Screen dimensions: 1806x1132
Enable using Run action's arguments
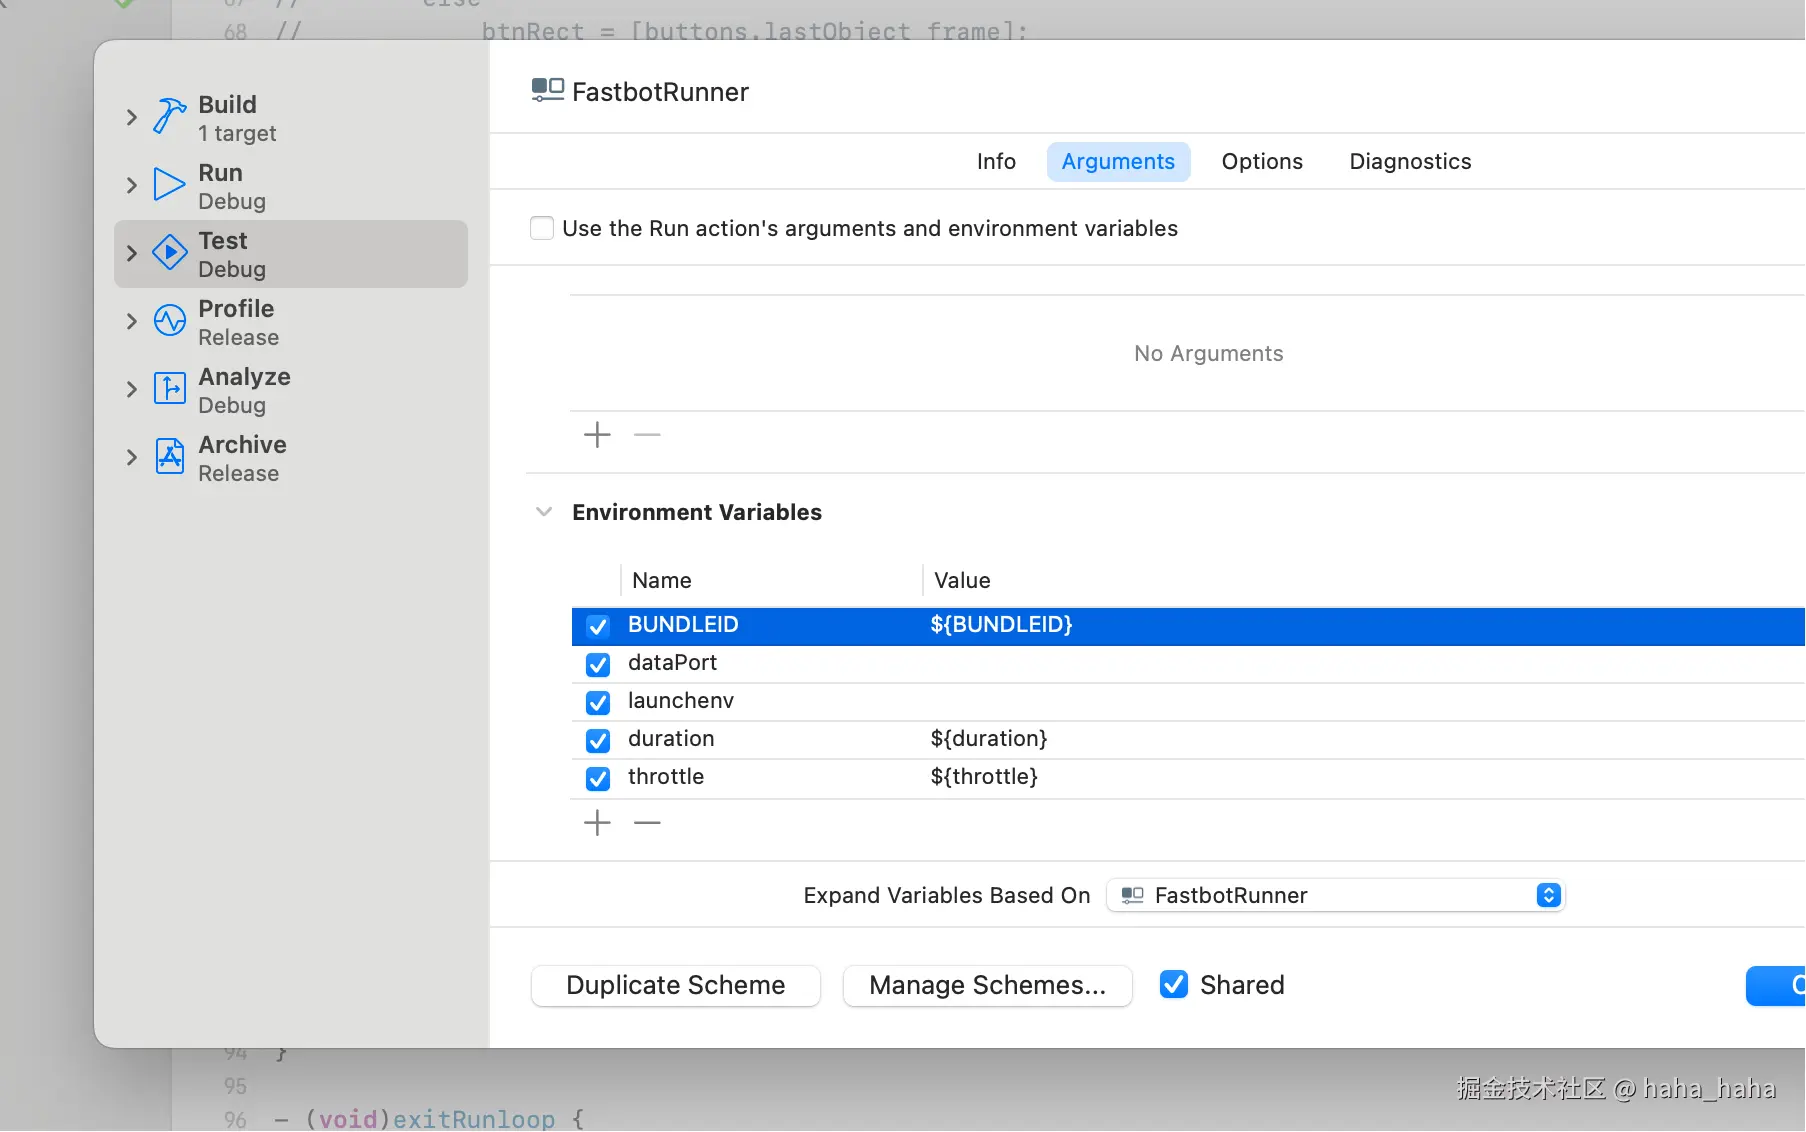[x=542, y=228]
